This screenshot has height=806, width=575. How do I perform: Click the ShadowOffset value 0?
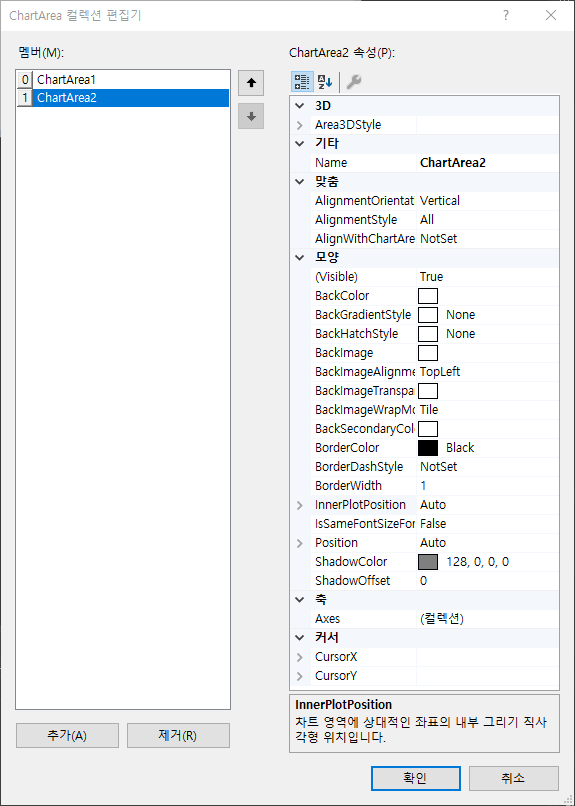pyautogui.click(x=423, y=581)
